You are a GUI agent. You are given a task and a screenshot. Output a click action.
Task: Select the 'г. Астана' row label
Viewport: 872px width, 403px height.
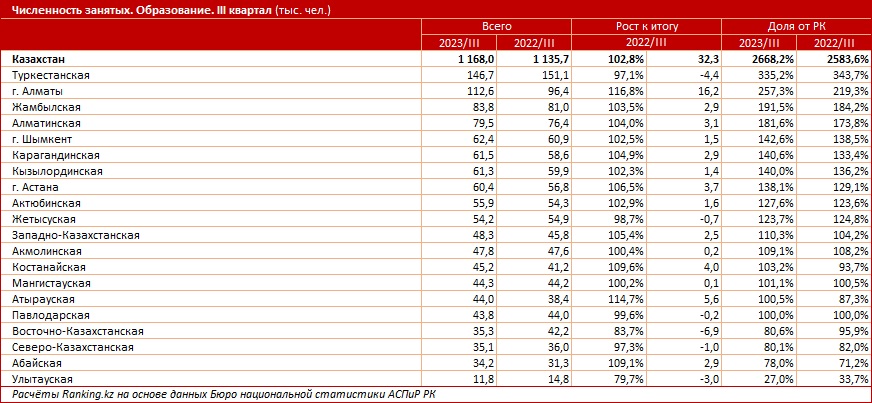(33, 187)
